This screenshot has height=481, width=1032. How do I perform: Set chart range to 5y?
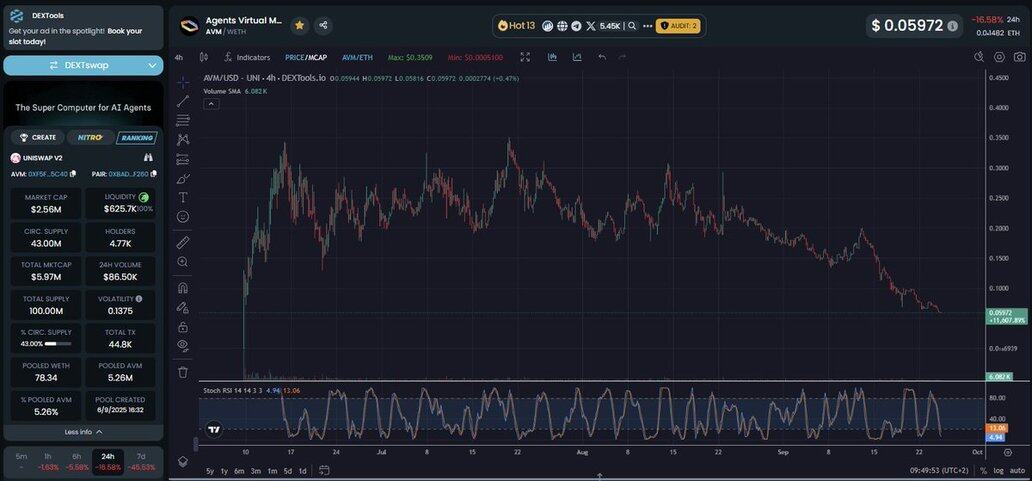[210, 470]
